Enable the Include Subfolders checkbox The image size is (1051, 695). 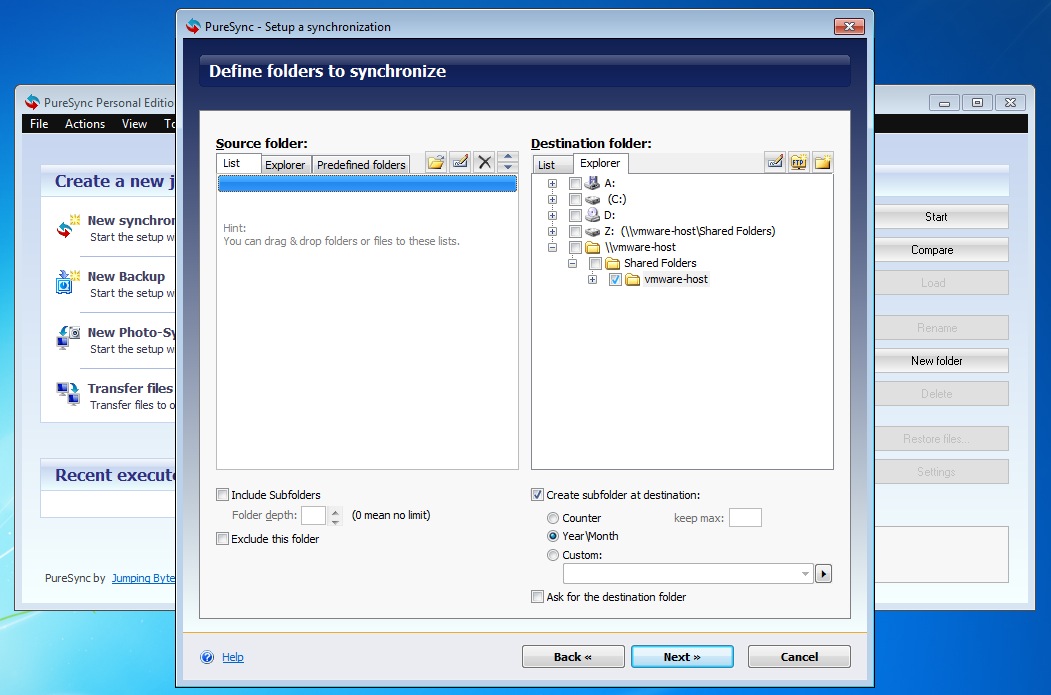(x=223, y=495)
